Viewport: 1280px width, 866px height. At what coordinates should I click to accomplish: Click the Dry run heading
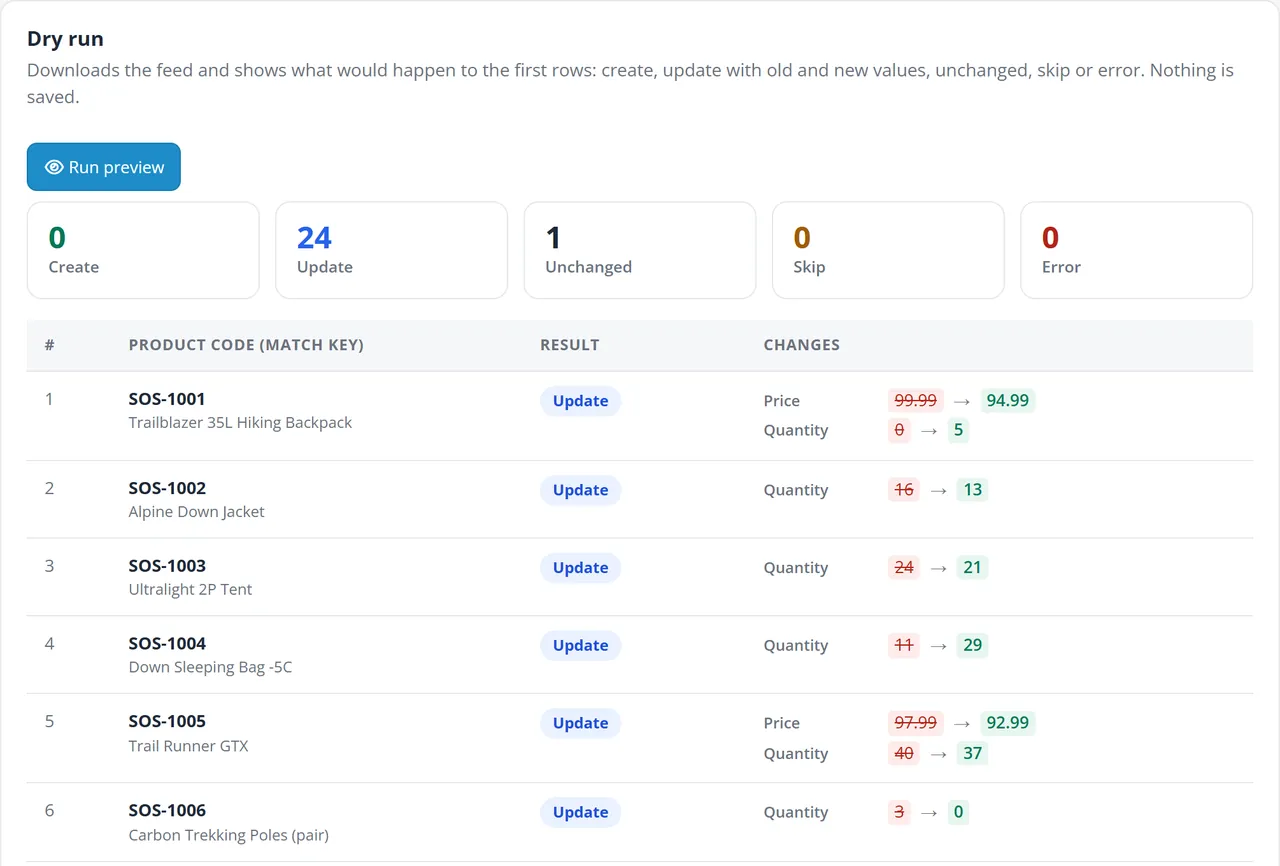coord(65,40)
